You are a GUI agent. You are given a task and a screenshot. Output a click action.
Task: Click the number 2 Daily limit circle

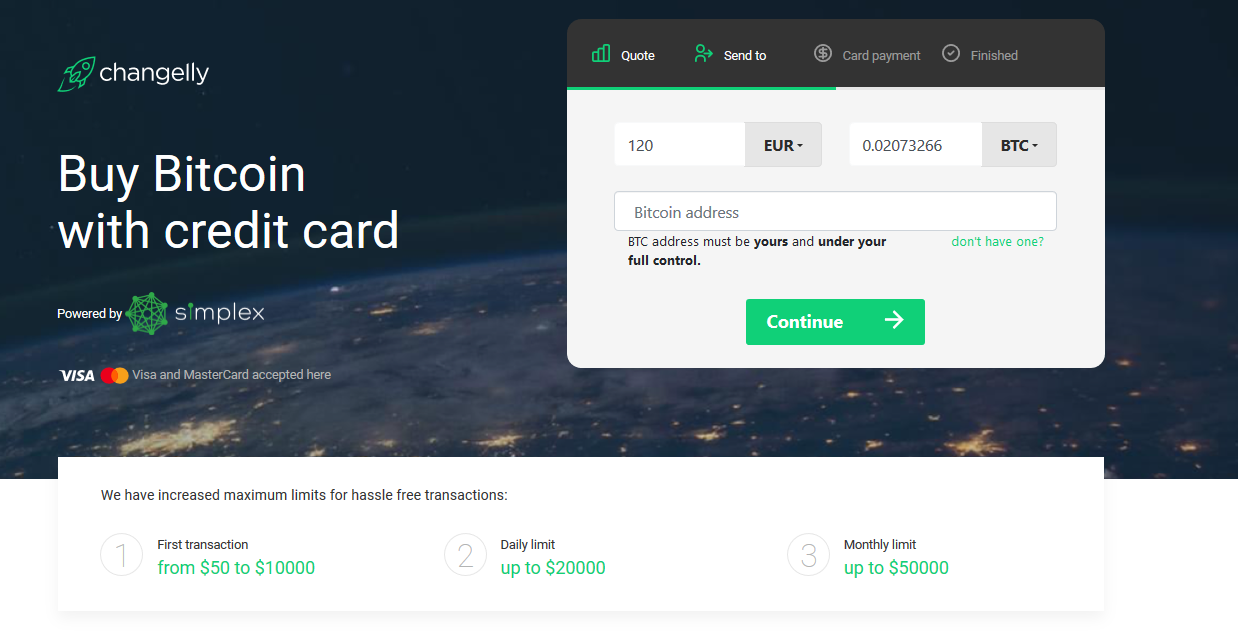pos(465,555)
